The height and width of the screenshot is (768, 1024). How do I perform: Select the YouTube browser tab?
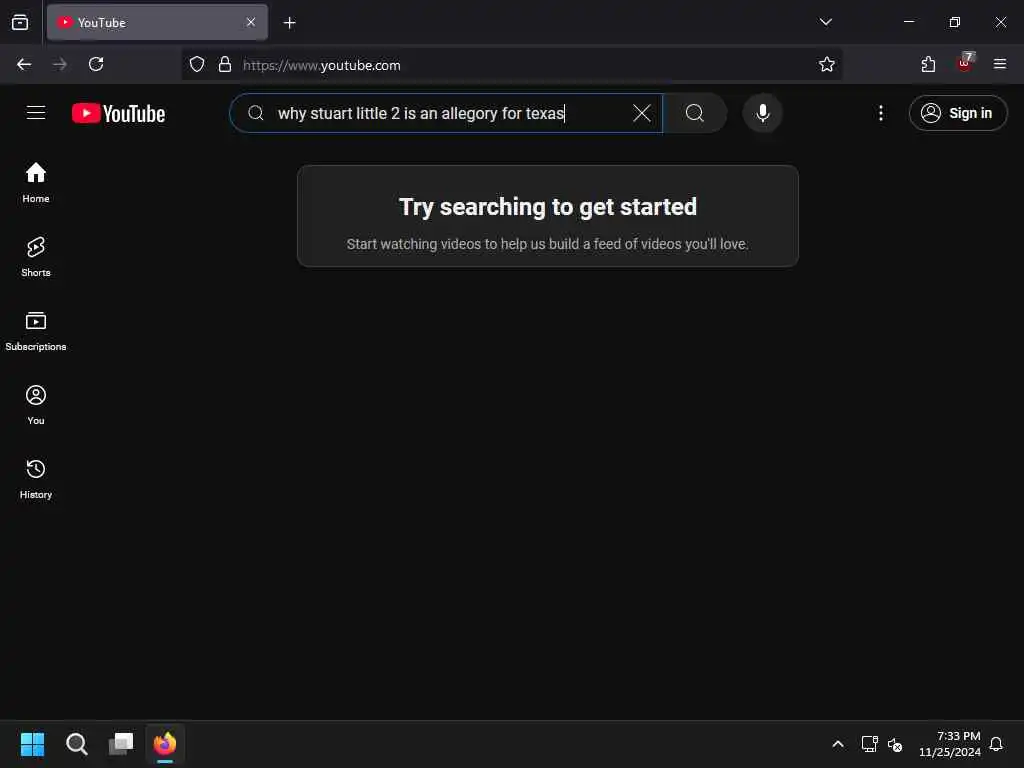click(157, 22)
